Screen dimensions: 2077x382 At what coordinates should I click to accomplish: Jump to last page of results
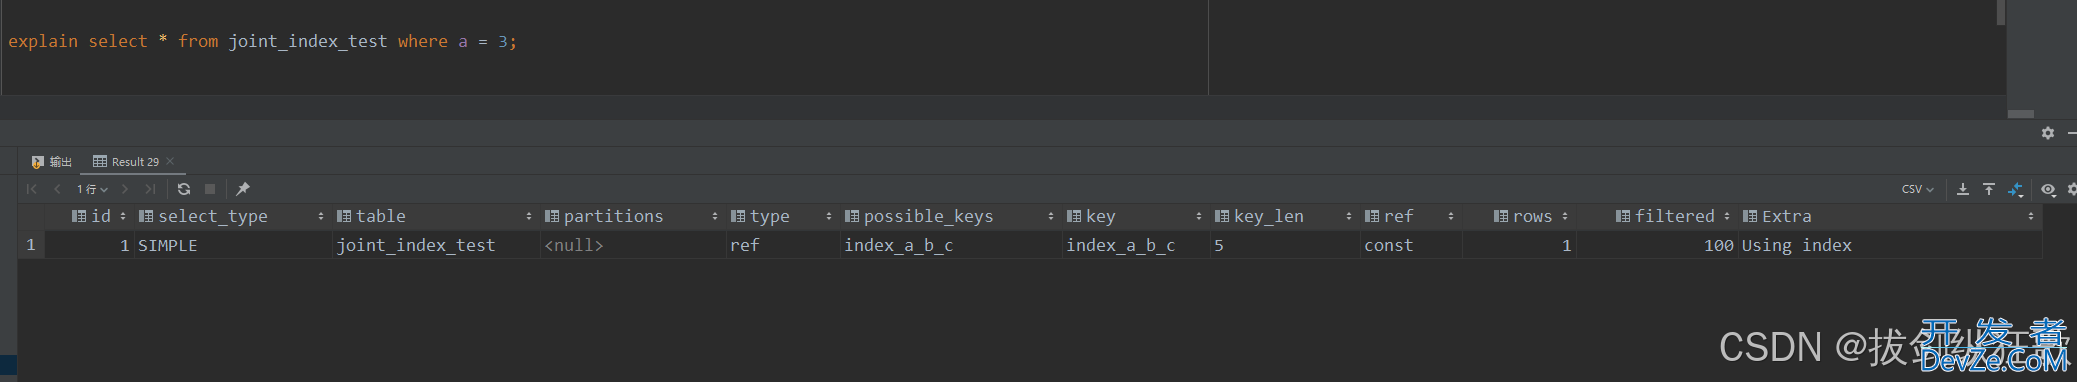click(x=150, y=189)
